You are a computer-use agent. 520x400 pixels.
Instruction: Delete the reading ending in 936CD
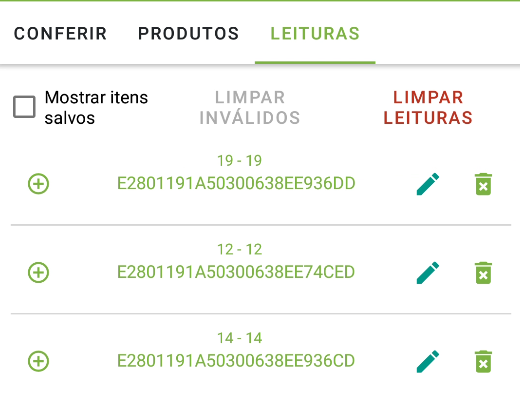point(483,361)
